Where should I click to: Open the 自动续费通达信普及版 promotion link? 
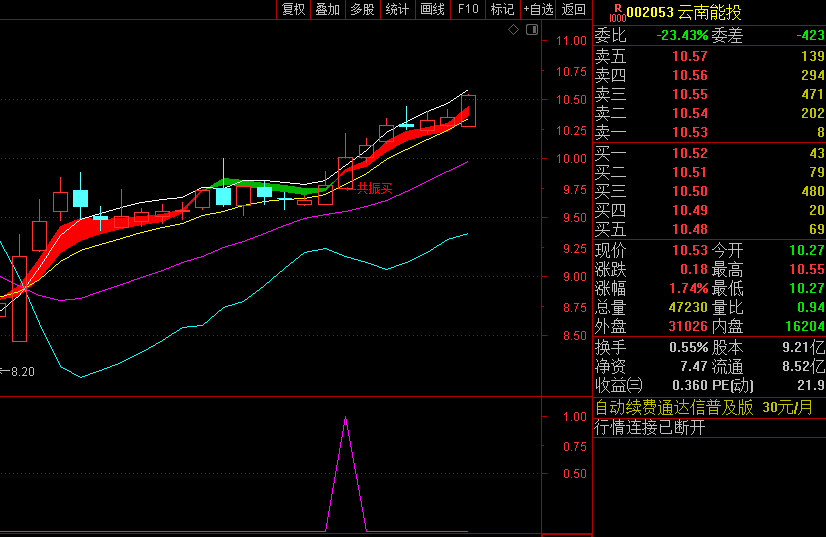(x=703, y=408)
